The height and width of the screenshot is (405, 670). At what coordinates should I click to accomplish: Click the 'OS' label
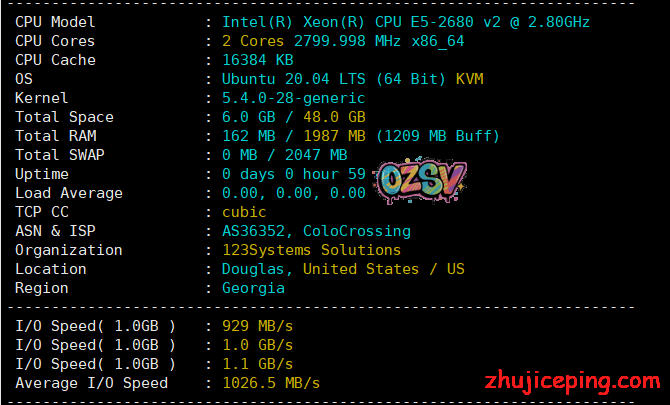tap(24, 79)
